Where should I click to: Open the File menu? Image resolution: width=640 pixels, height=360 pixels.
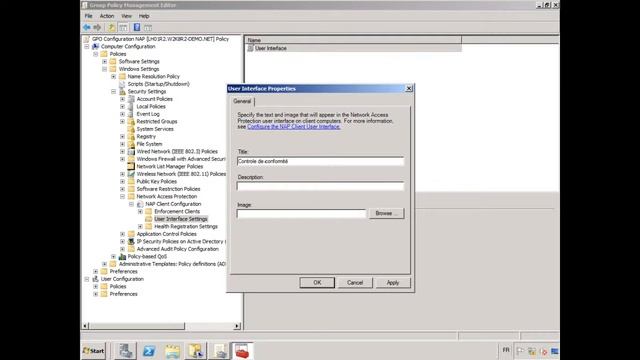click(x=89, y=16)
